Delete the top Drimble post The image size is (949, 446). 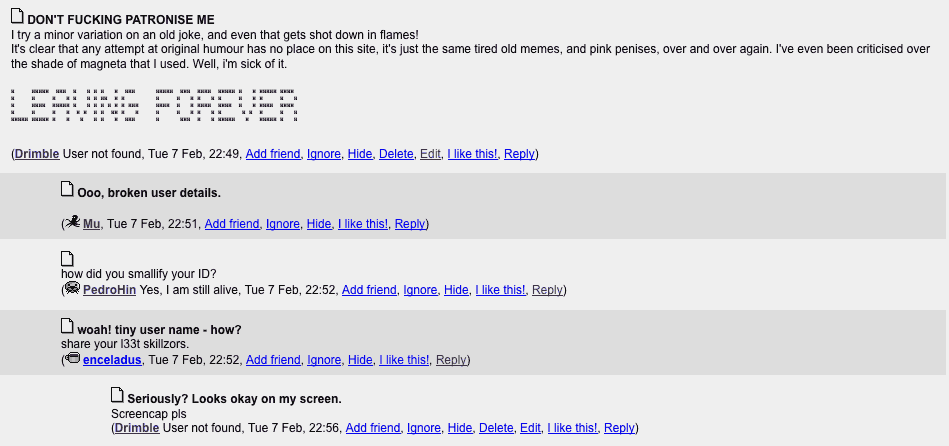point(396,154)
